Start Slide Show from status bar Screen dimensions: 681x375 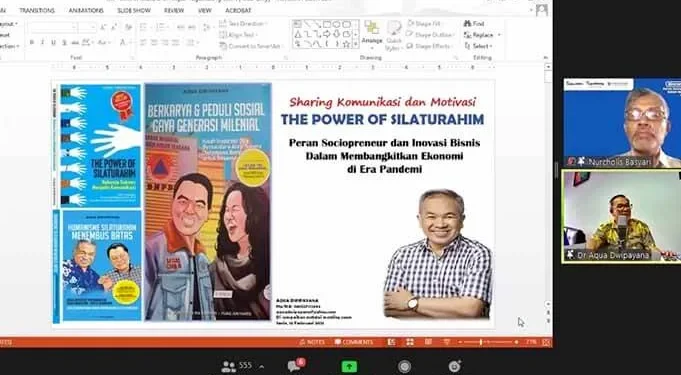point(446,342)
